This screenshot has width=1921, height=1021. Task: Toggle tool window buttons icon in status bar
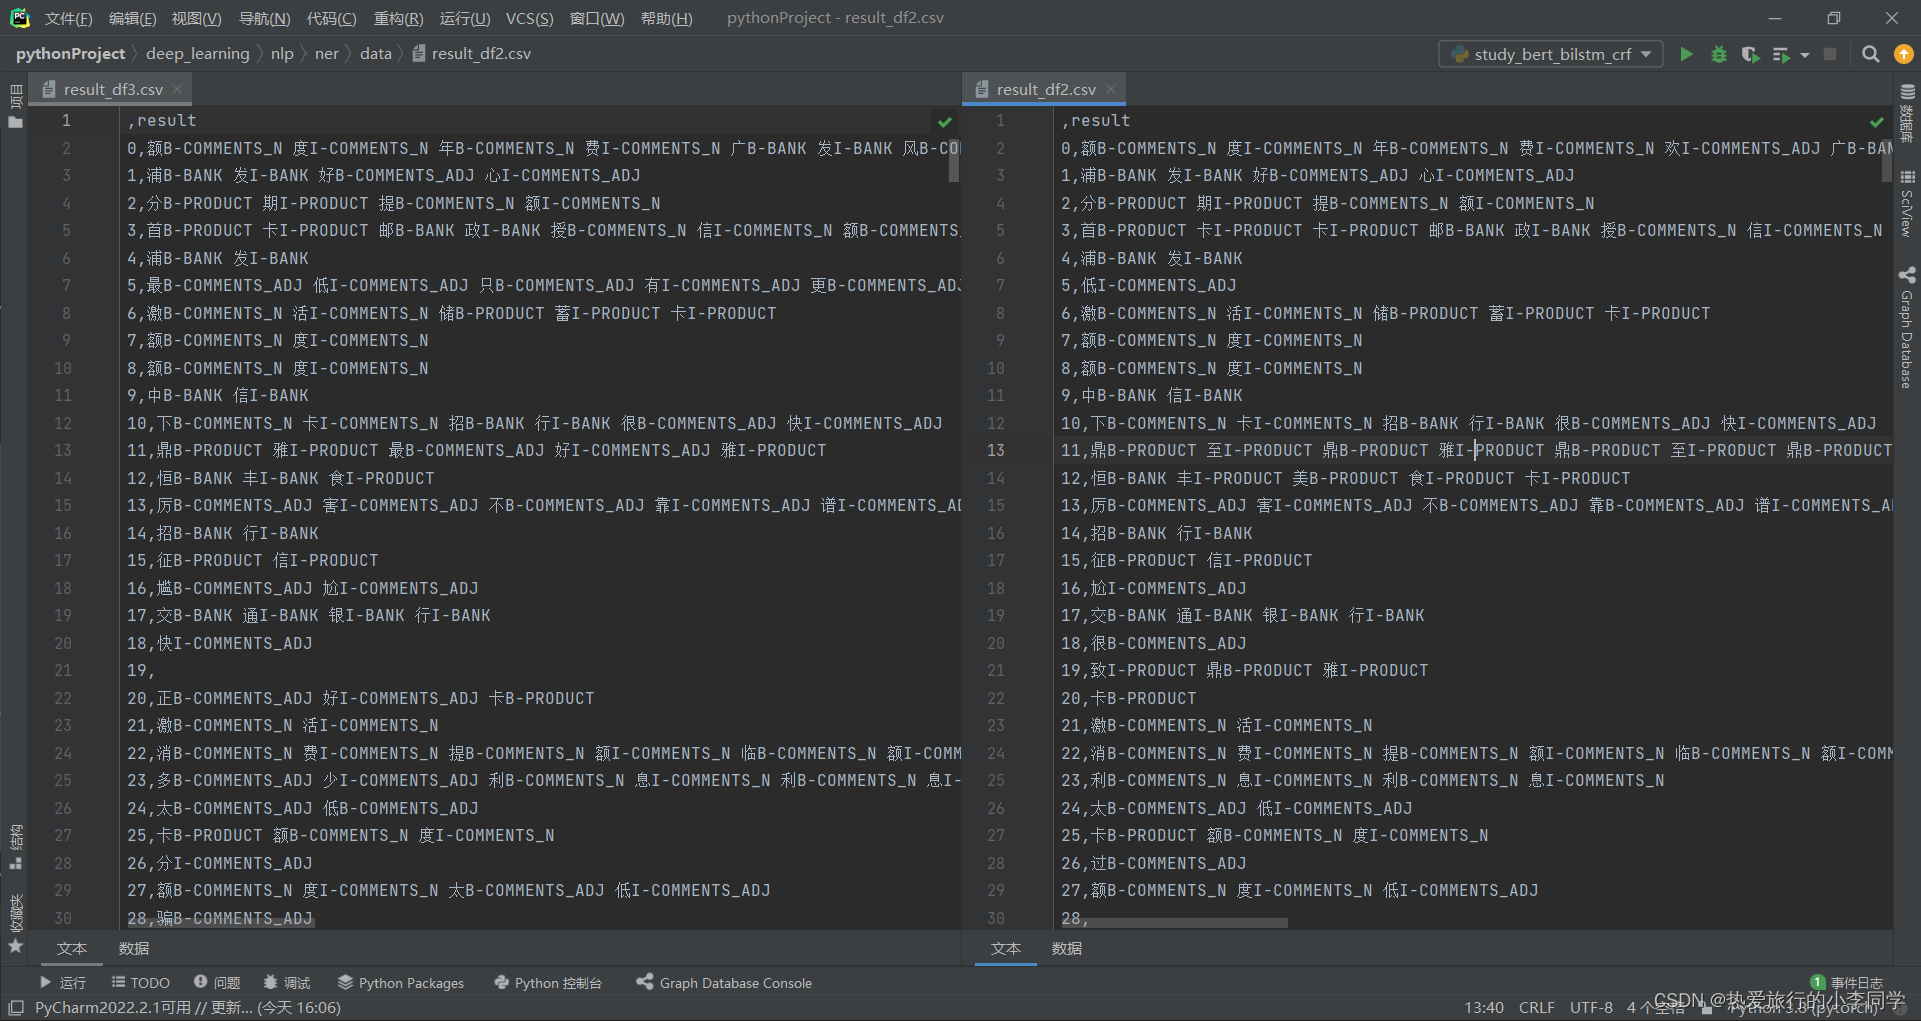coord(16,1007)
